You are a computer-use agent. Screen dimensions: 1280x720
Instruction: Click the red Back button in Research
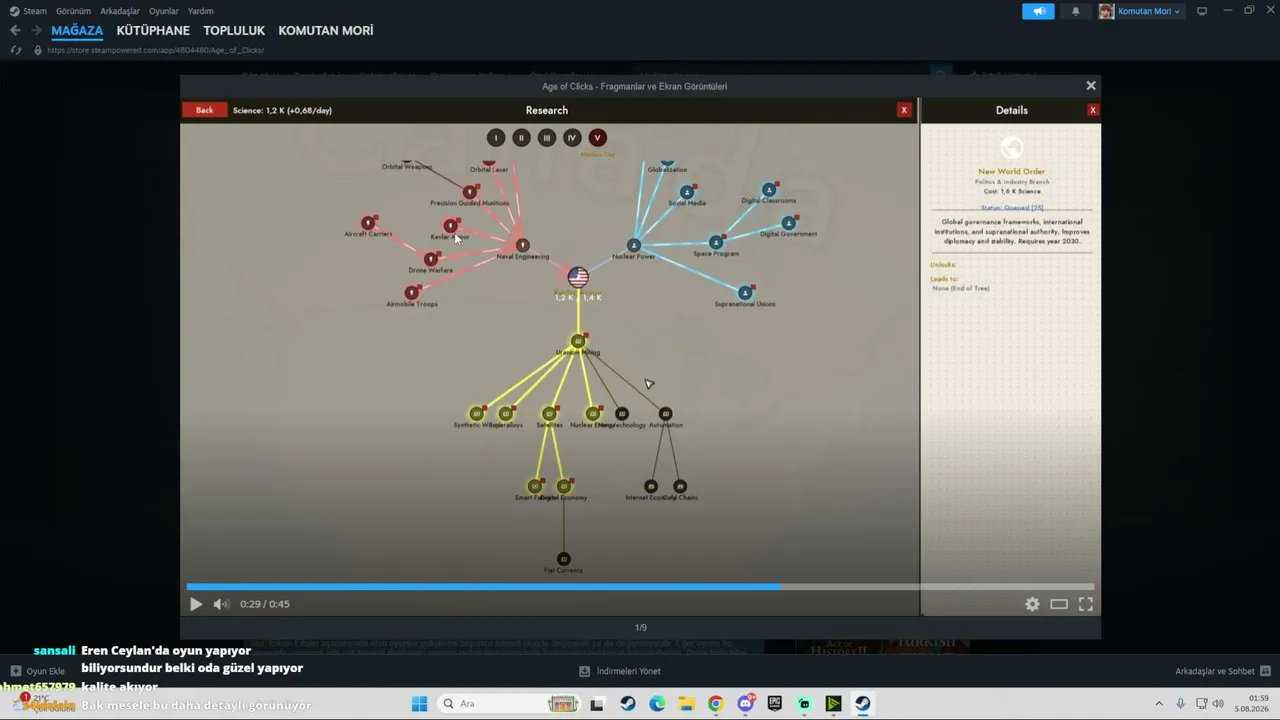click(204, 110)
